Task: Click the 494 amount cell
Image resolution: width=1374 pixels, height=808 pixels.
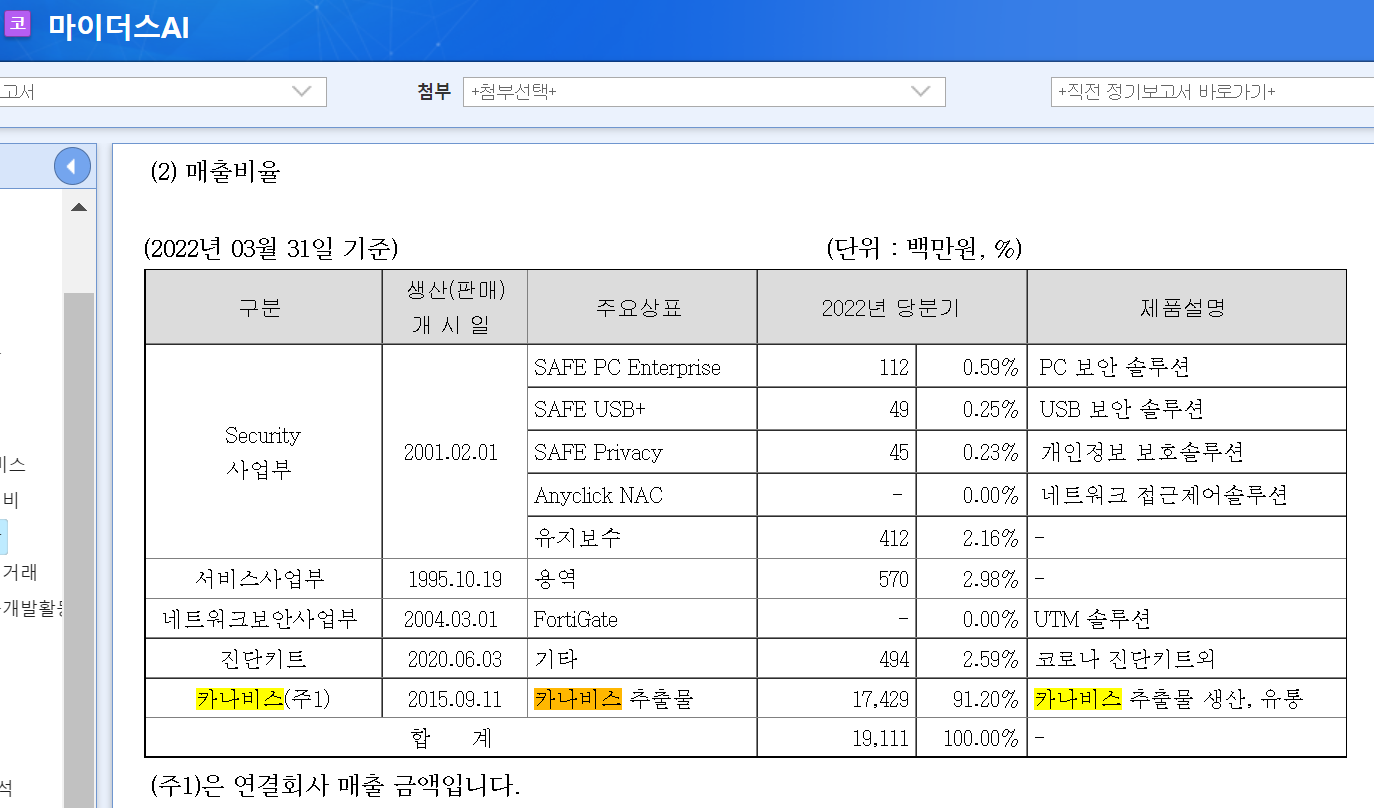Action: 836,659
